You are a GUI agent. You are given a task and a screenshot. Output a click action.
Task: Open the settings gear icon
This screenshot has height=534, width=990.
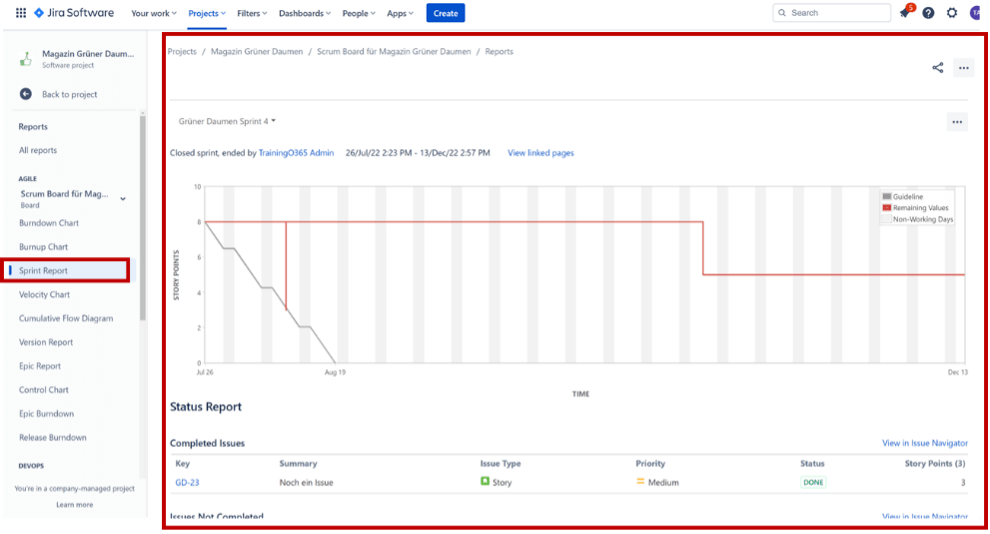click(x=951, y=13)
